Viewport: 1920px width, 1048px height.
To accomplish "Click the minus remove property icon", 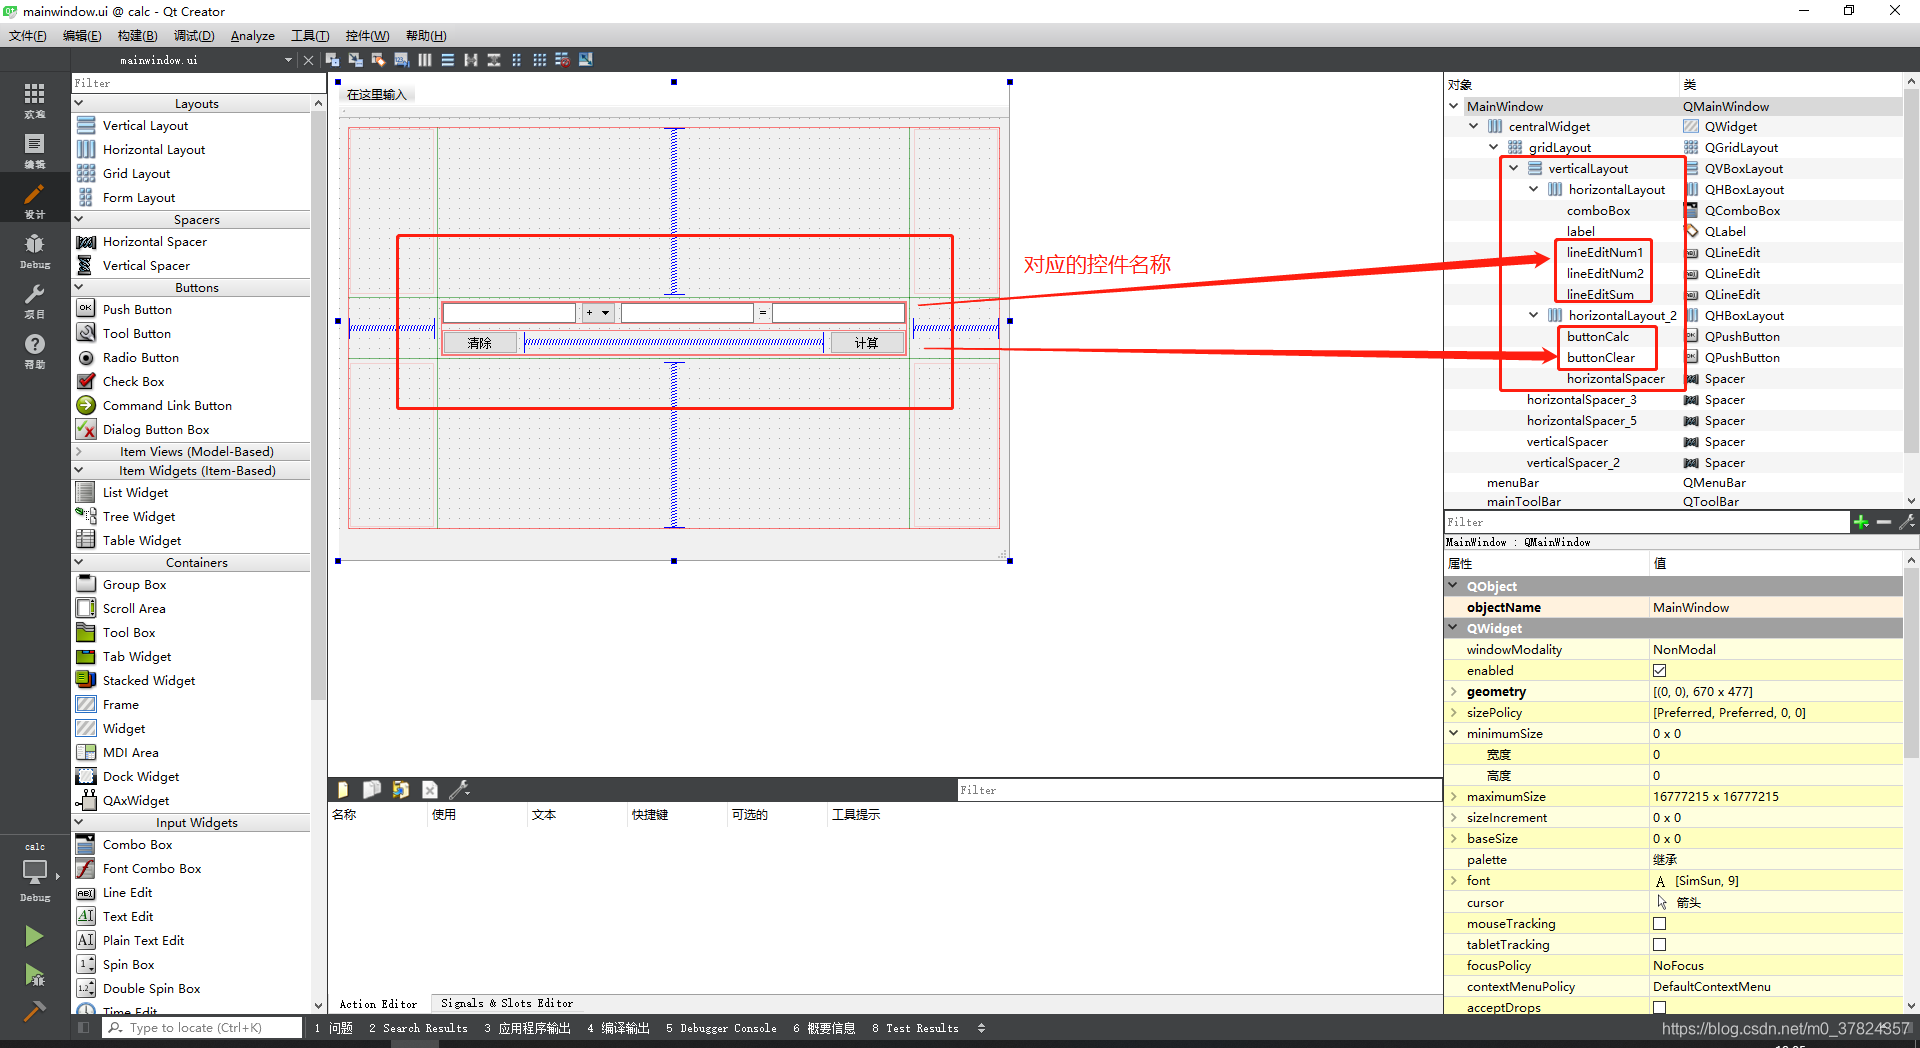I will click(x=1884, y=522).
